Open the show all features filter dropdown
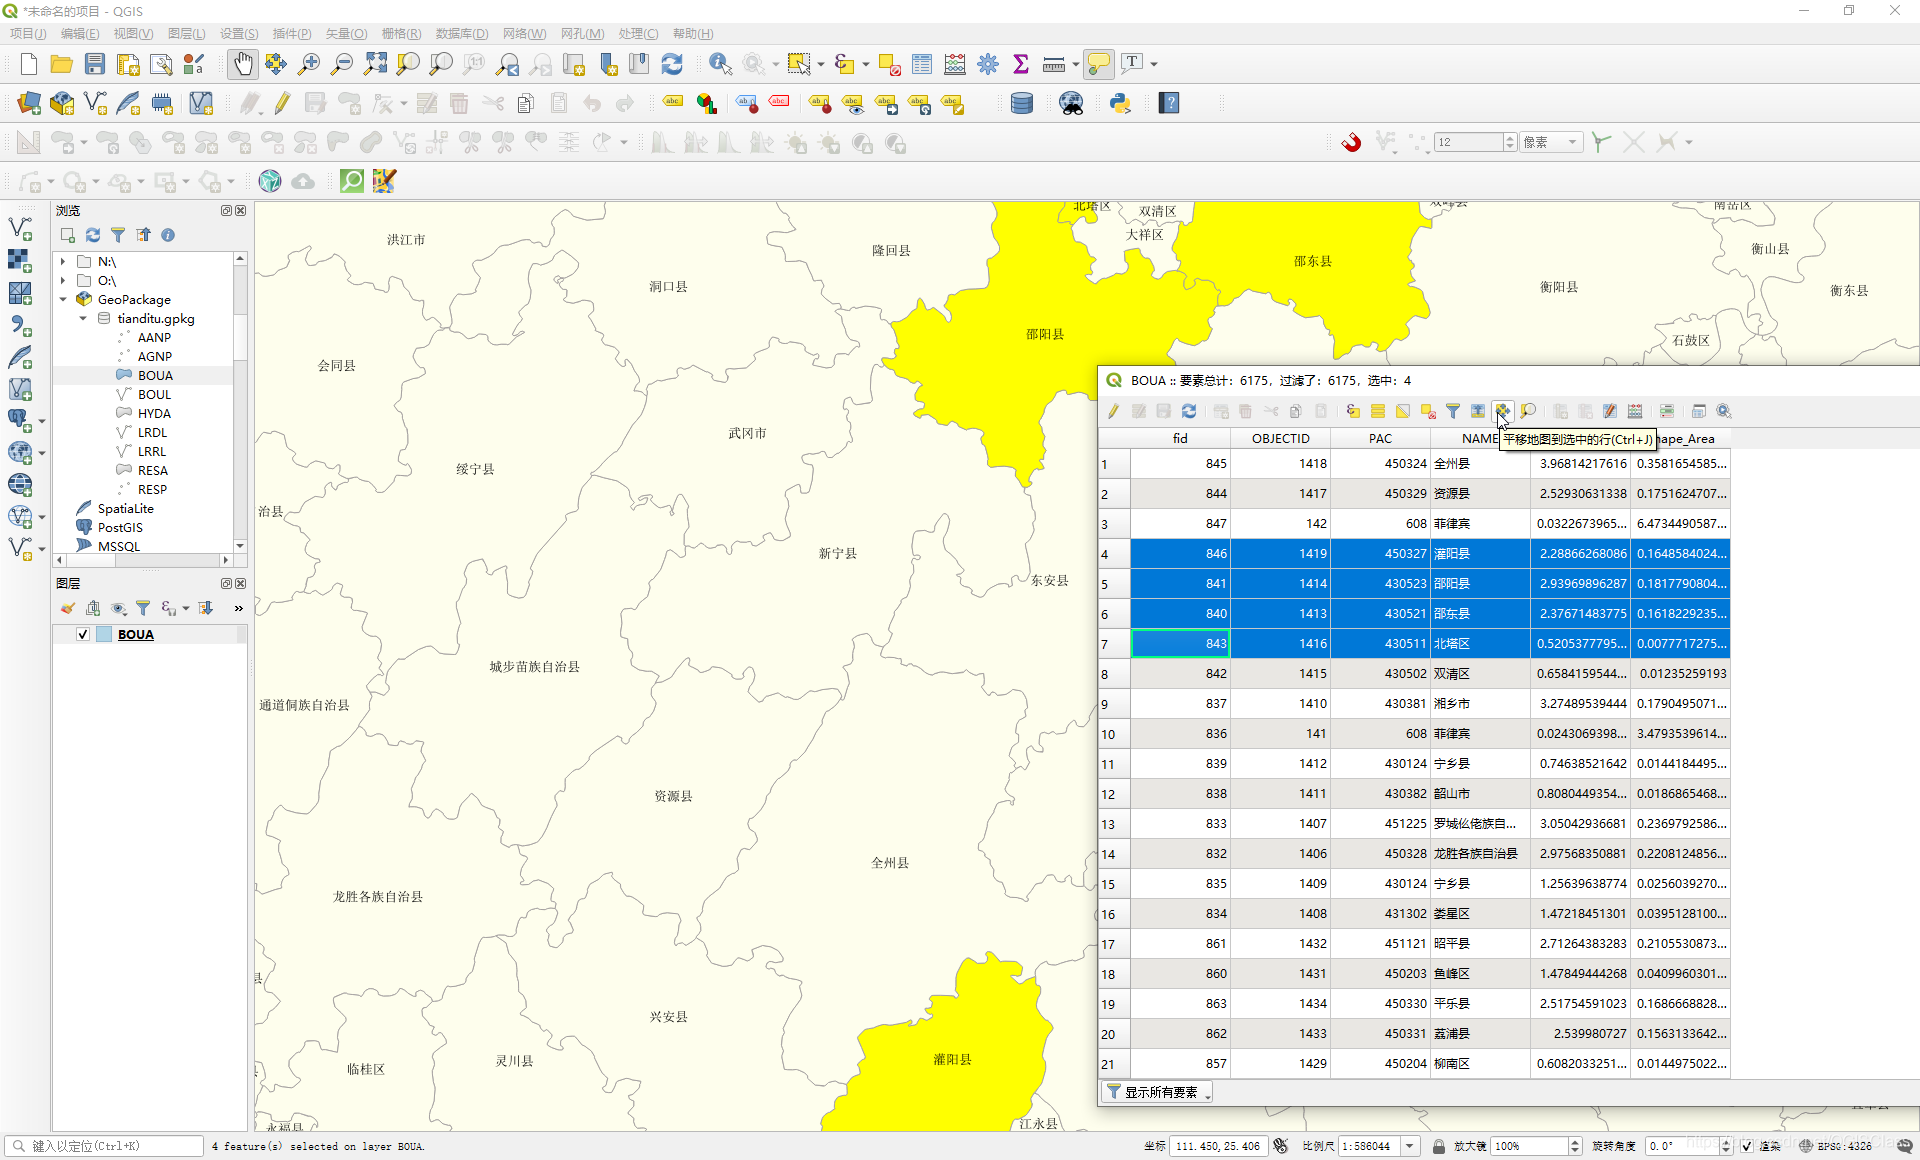The height and width of the screenshot is (1160, 1920). point(1157,1092)
